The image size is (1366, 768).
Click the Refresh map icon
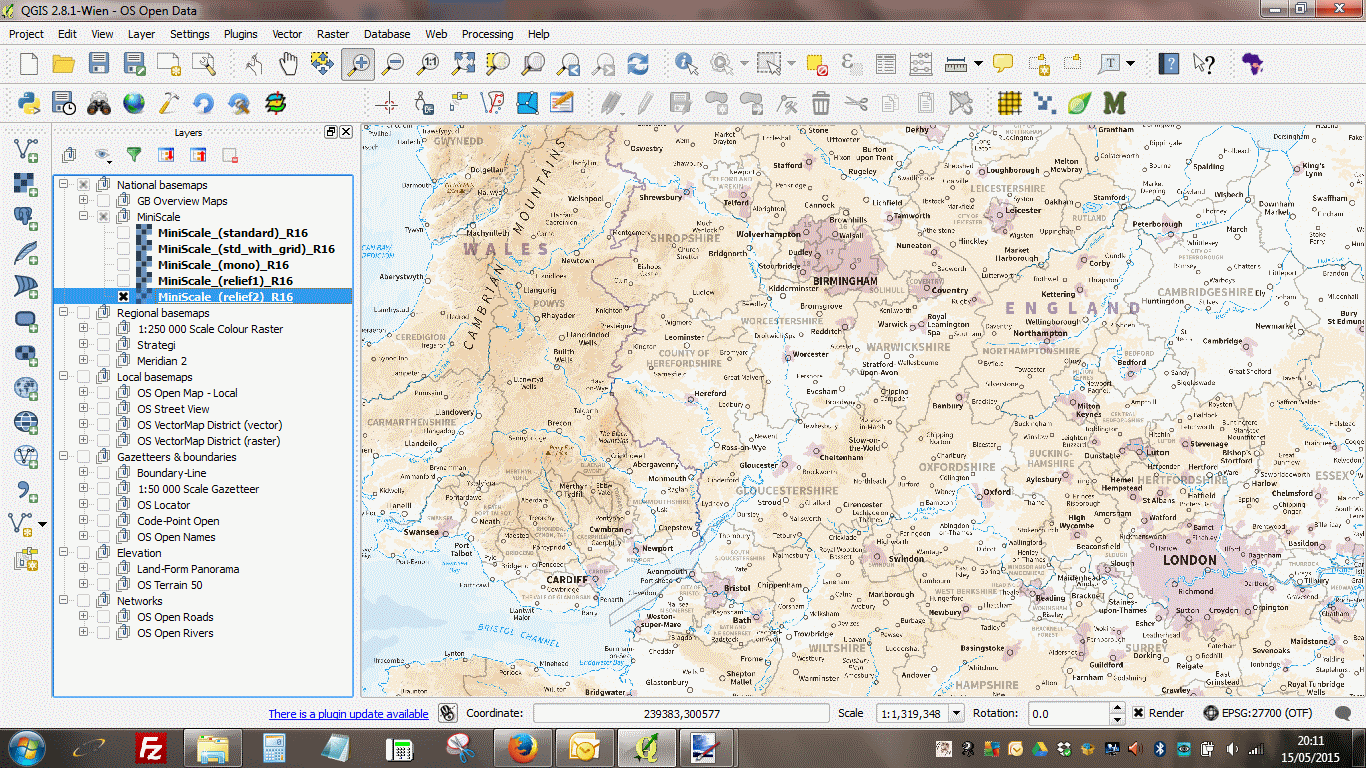tap(638, 64)
